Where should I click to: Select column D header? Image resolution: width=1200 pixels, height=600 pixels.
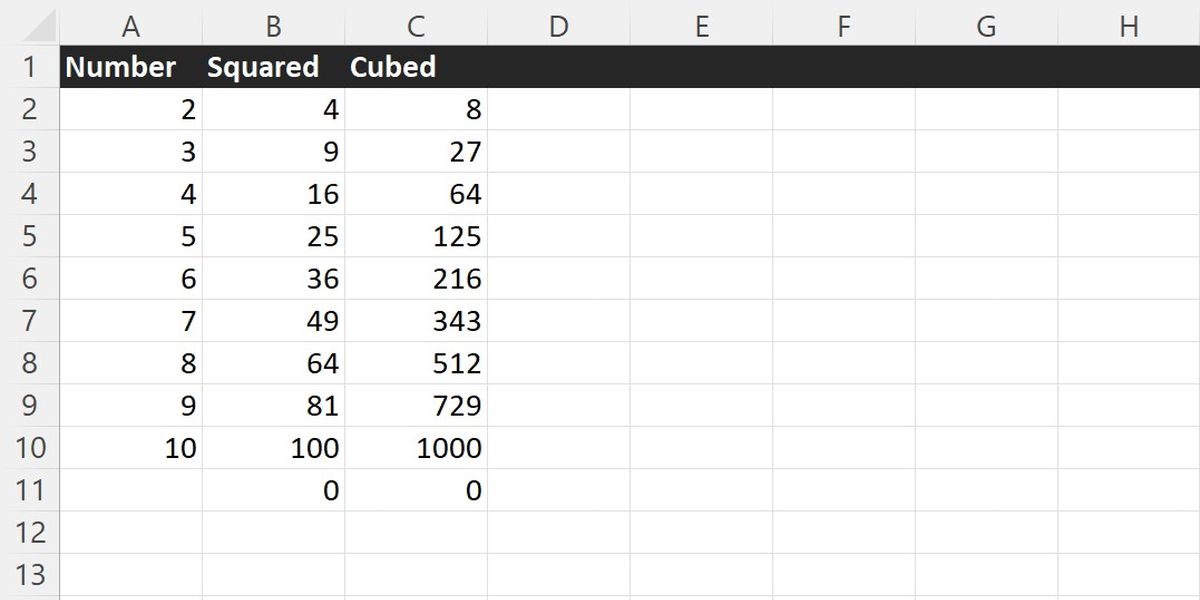[558, 26]
